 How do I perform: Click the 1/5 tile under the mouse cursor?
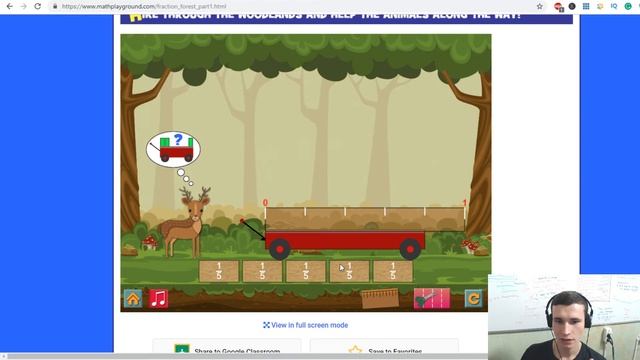pyautogui.click(x=349, y=271)
